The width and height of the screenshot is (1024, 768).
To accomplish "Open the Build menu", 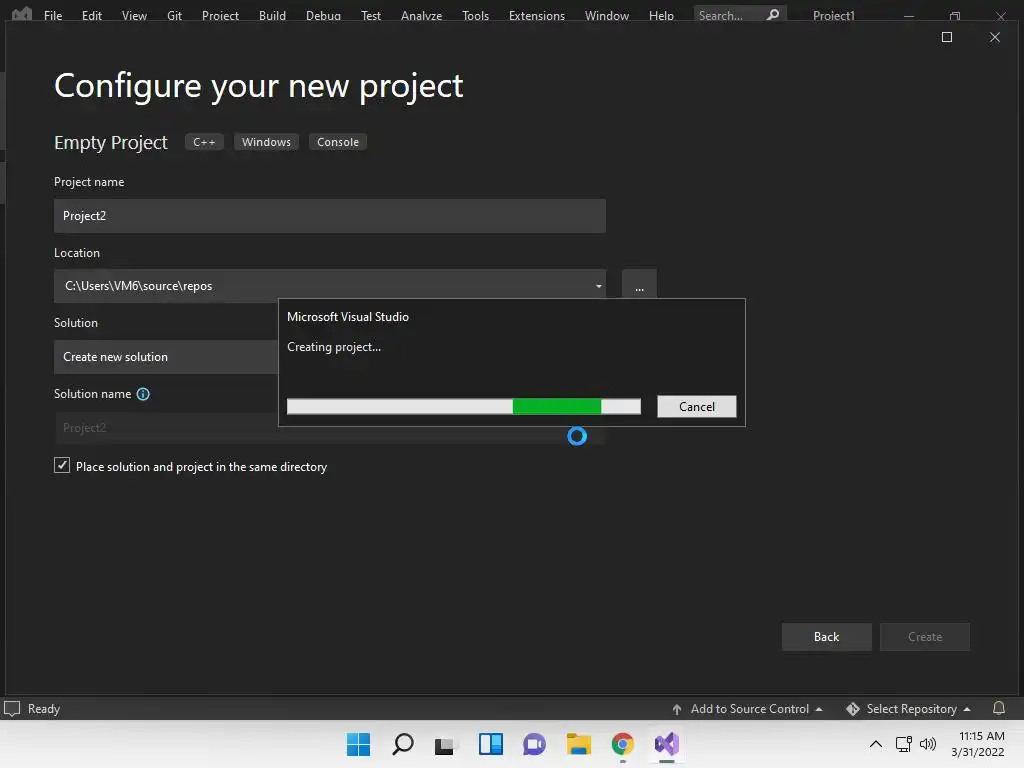I will click(x=272, y=15).
